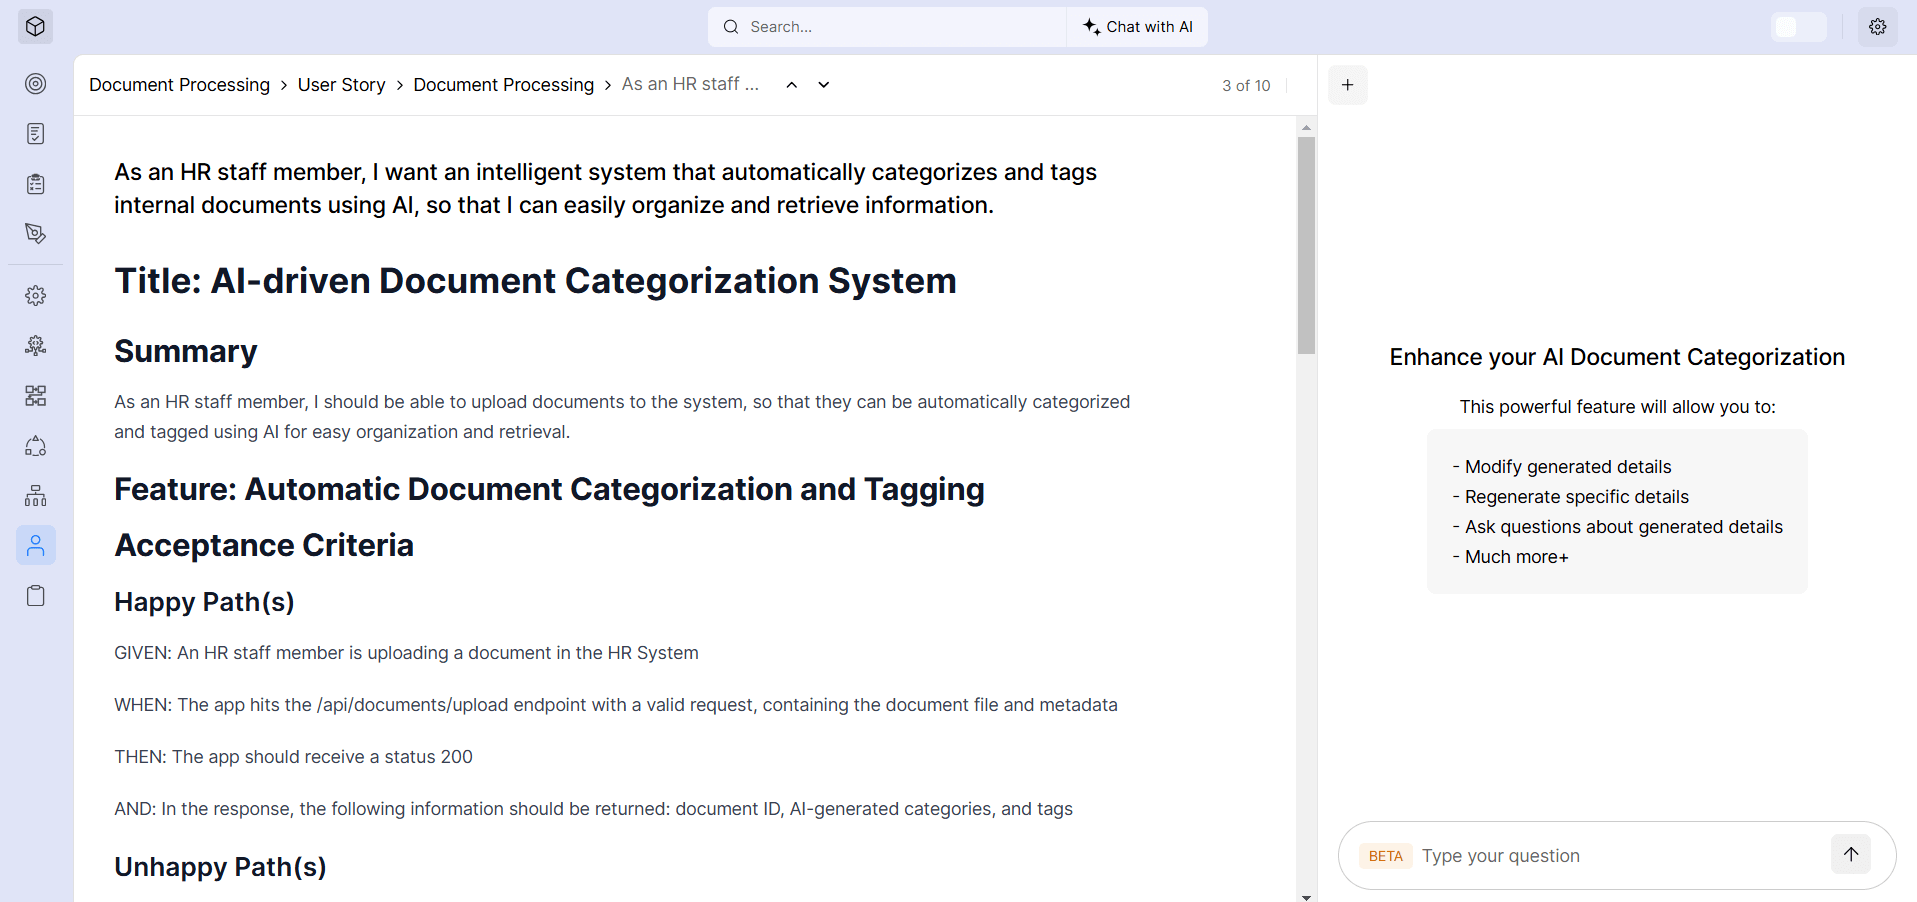
Task: Click '- Regenerate specific details'
Action: (x=1571, y=497)
